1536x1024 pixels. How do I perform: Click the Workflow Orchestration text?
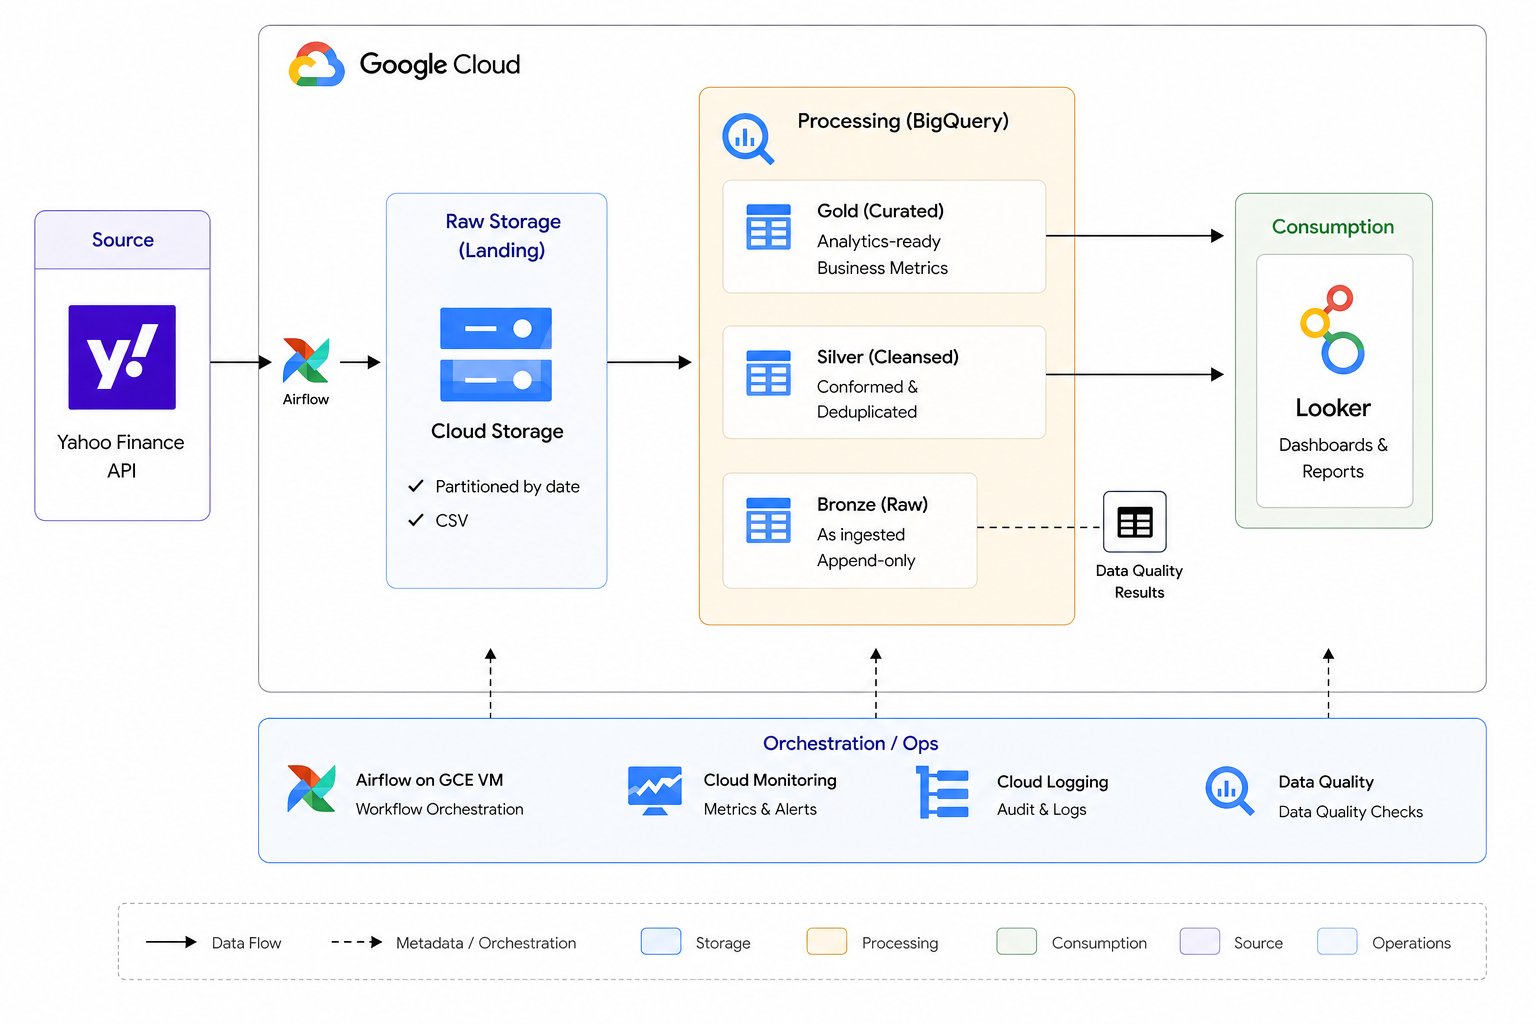pos(440,809)
